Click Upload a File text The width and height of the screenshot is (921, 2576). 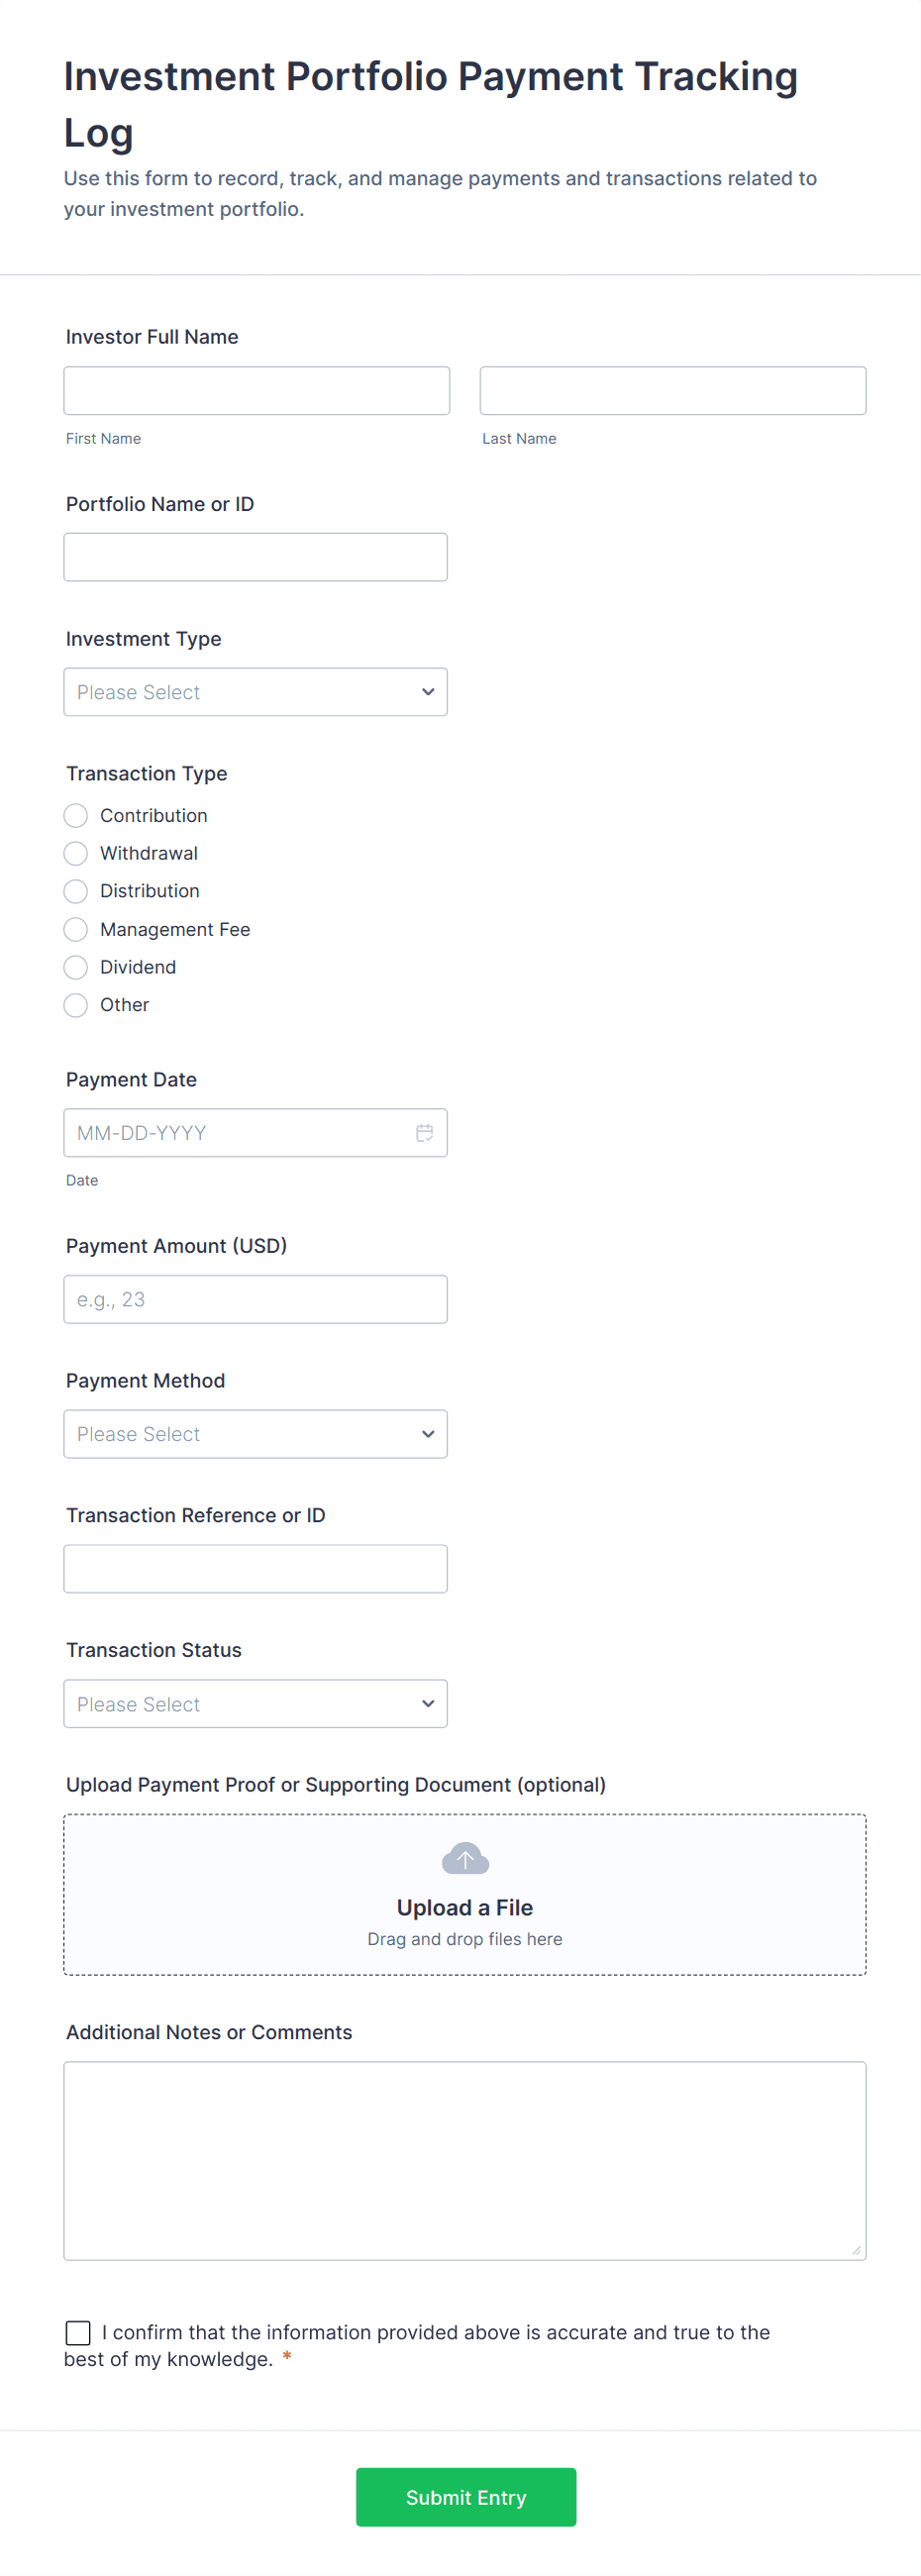pyautogui.click(x=465, y=1908)
